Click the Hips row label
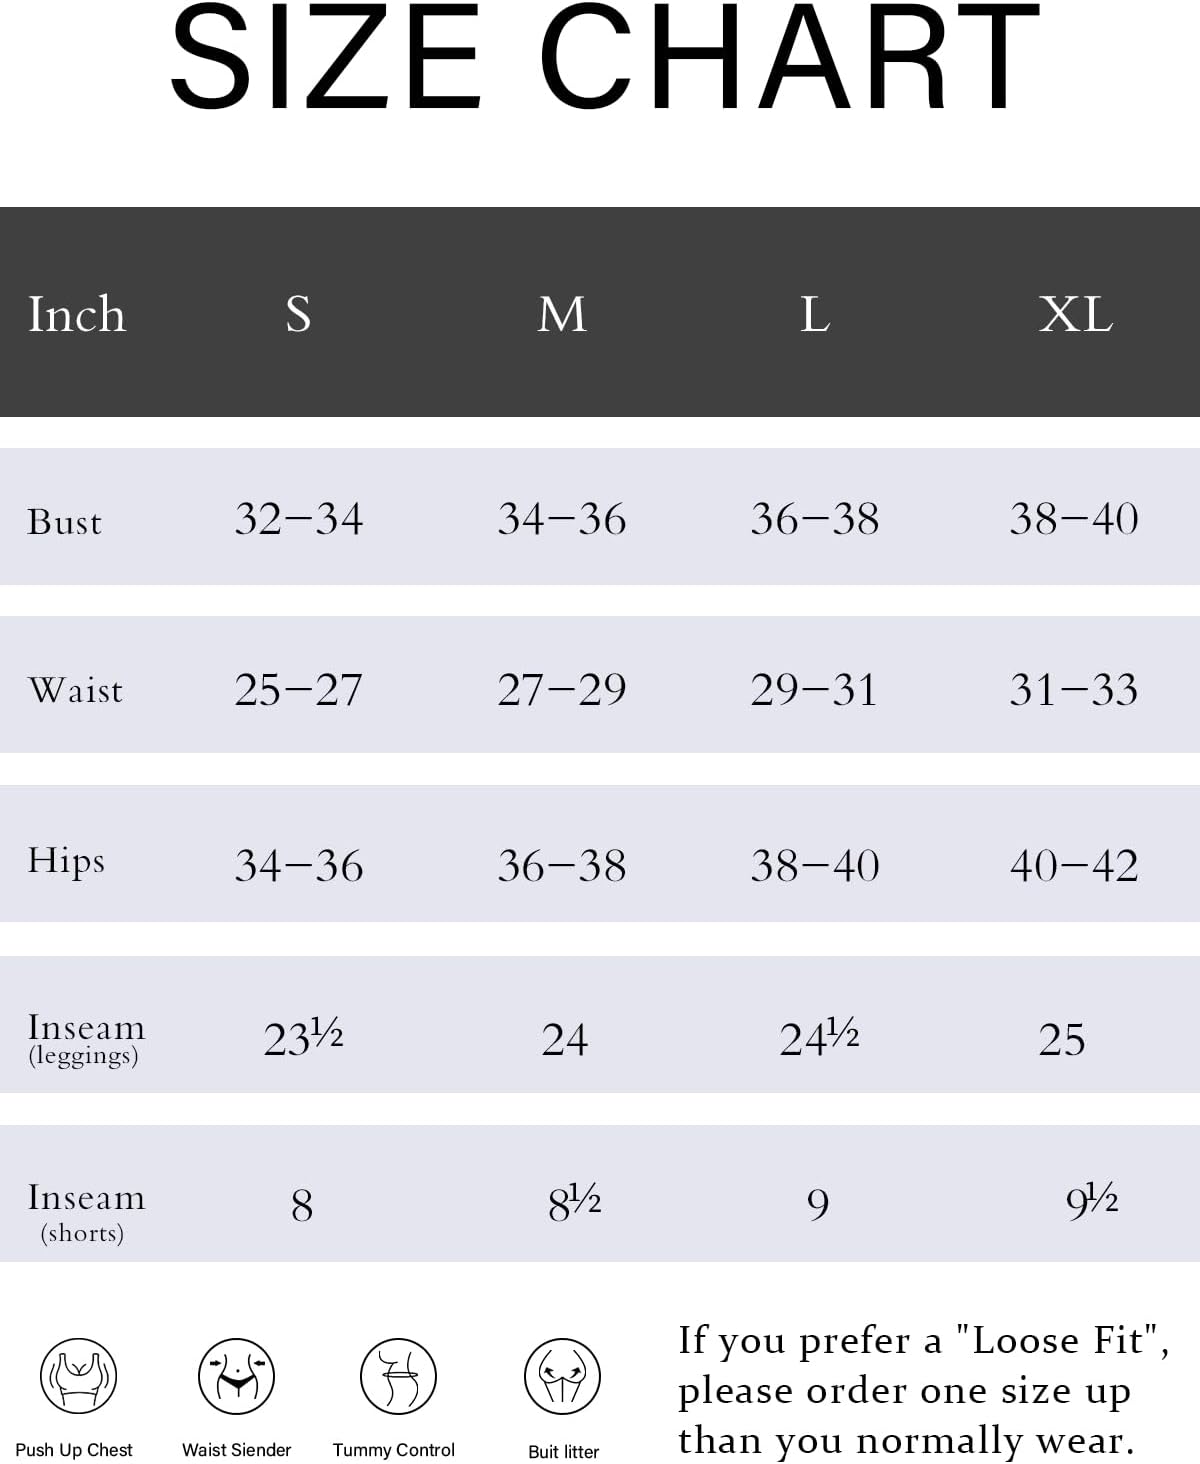The width and height of the screenshot is (1200, 1464). (66, 861)
